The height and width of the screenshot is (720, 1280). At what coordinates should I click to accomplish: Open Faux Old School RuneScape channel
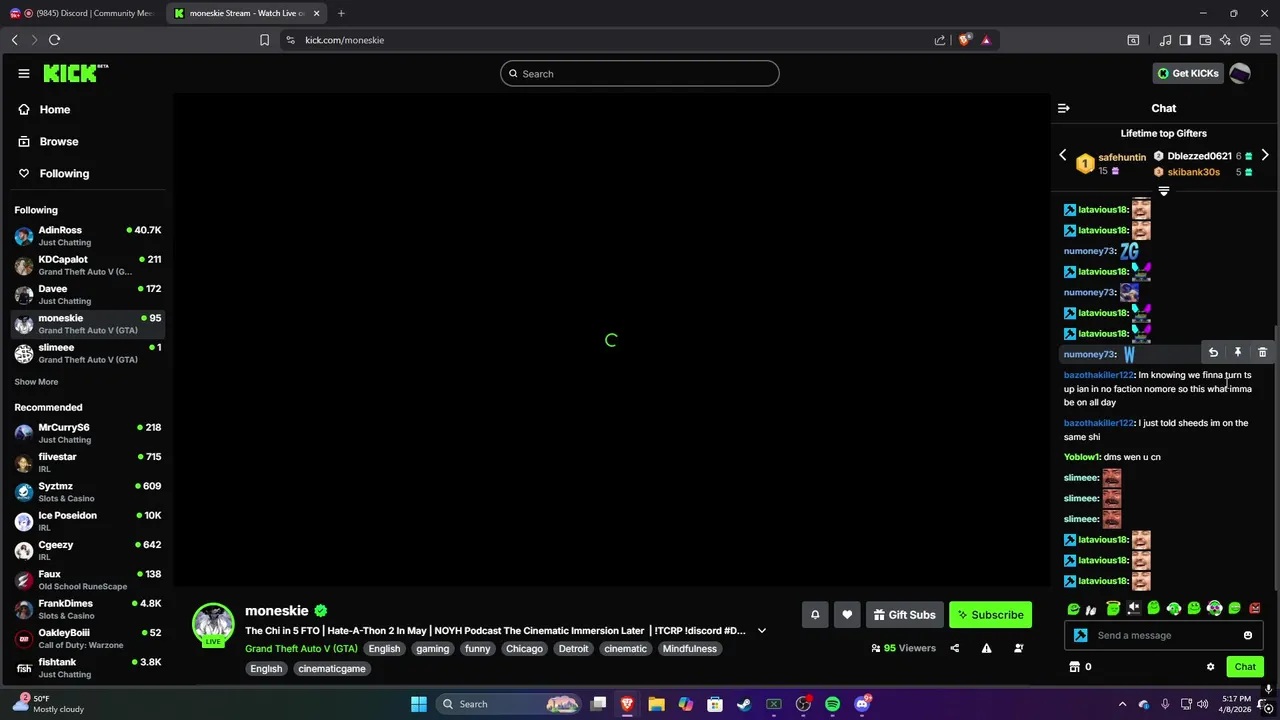click(88, 580)
